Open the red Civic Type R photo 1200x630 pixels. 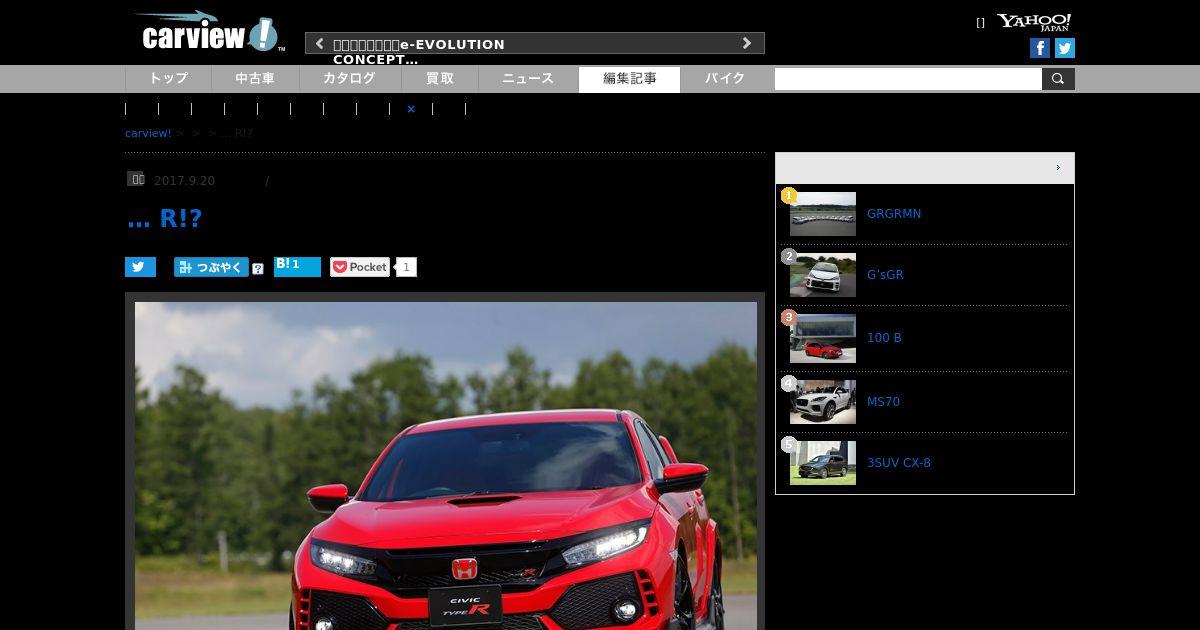[x=446, y=466]
